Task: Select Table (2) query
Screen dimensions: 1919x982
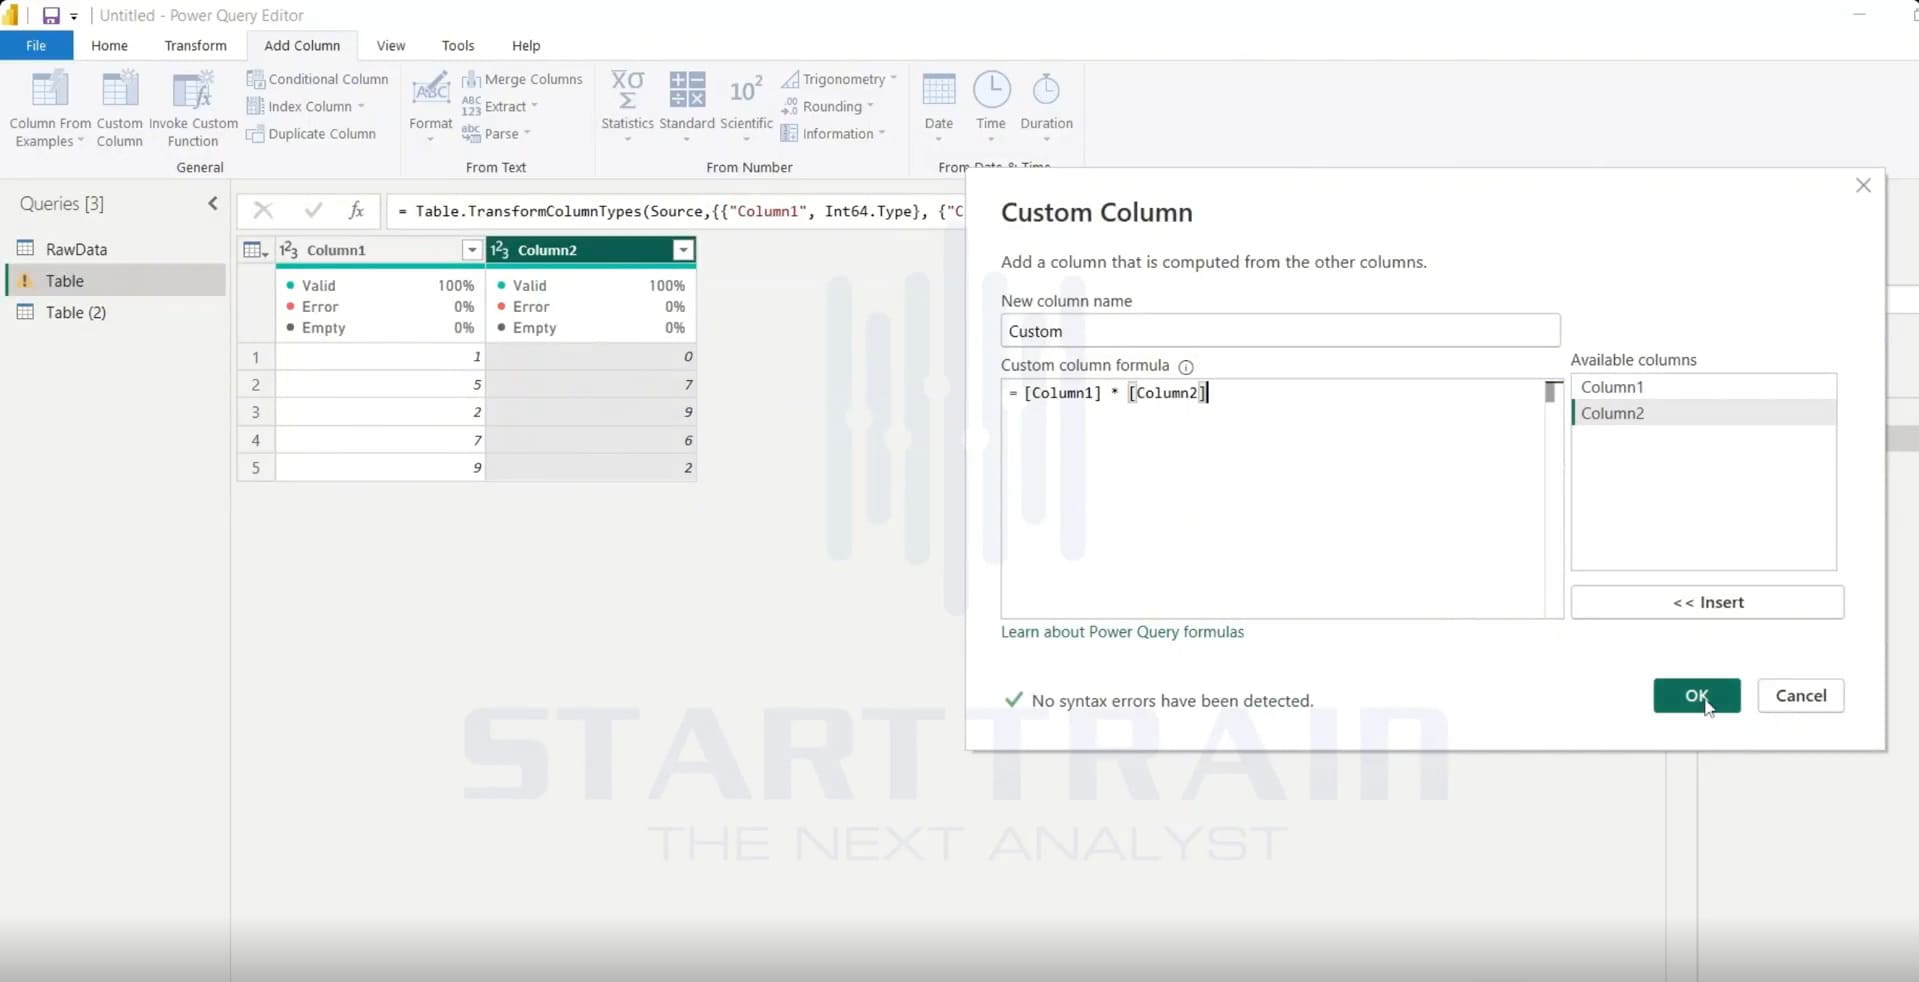Action: [x=115, y=312]
